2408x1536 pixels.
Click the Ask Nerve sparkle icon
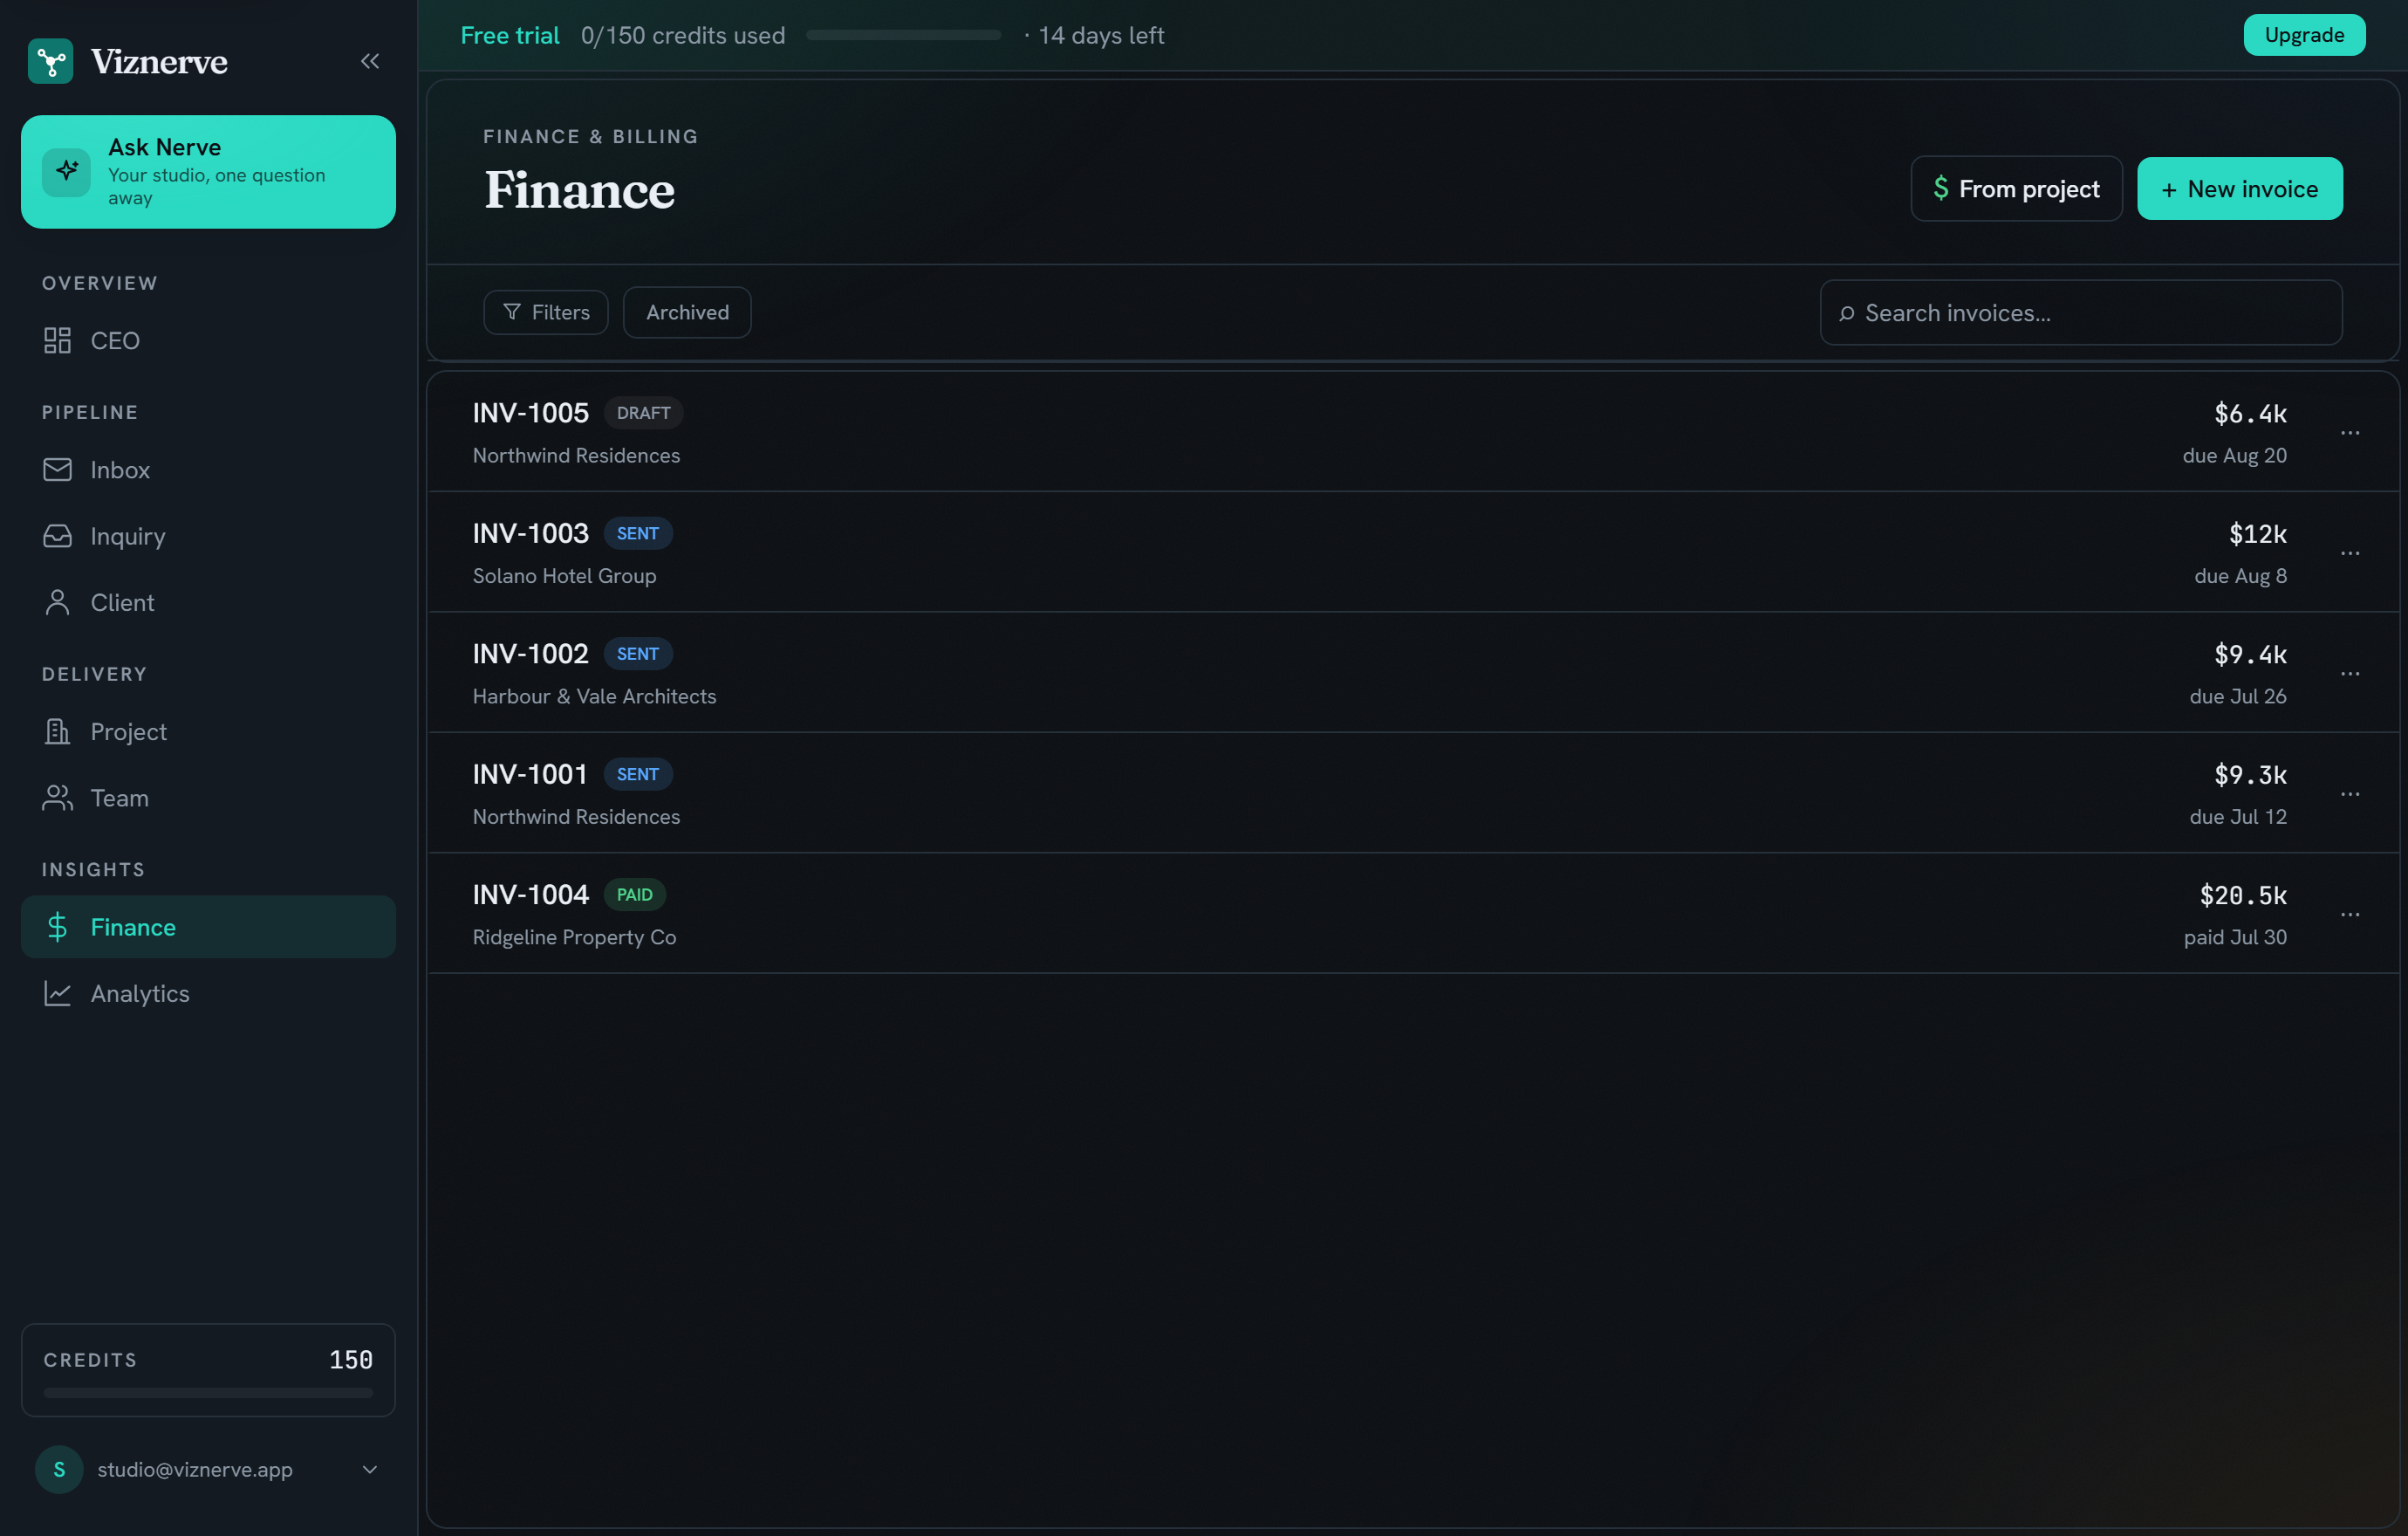tap(67, 171)
